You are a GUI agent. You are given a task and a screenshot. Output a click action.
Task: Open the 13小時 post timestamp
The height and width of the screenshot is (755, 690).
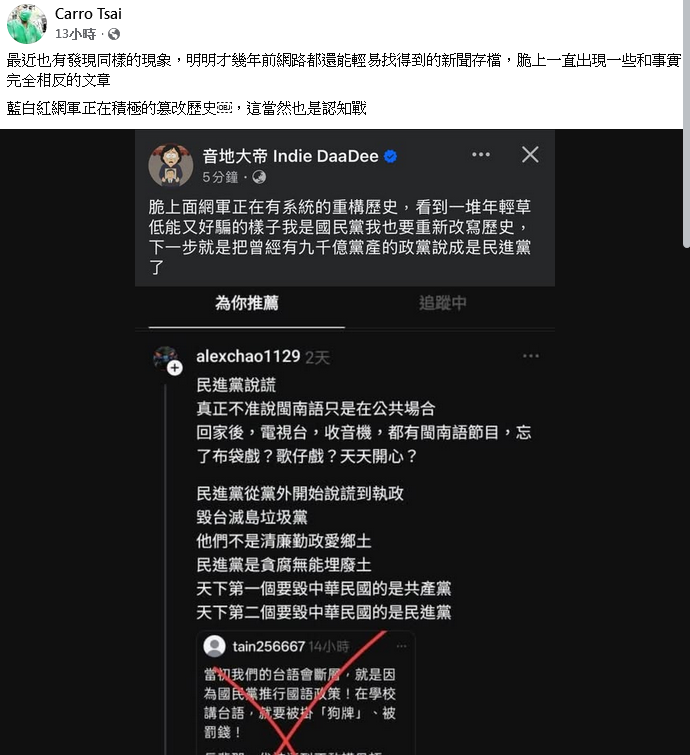(x=76, y=34)
